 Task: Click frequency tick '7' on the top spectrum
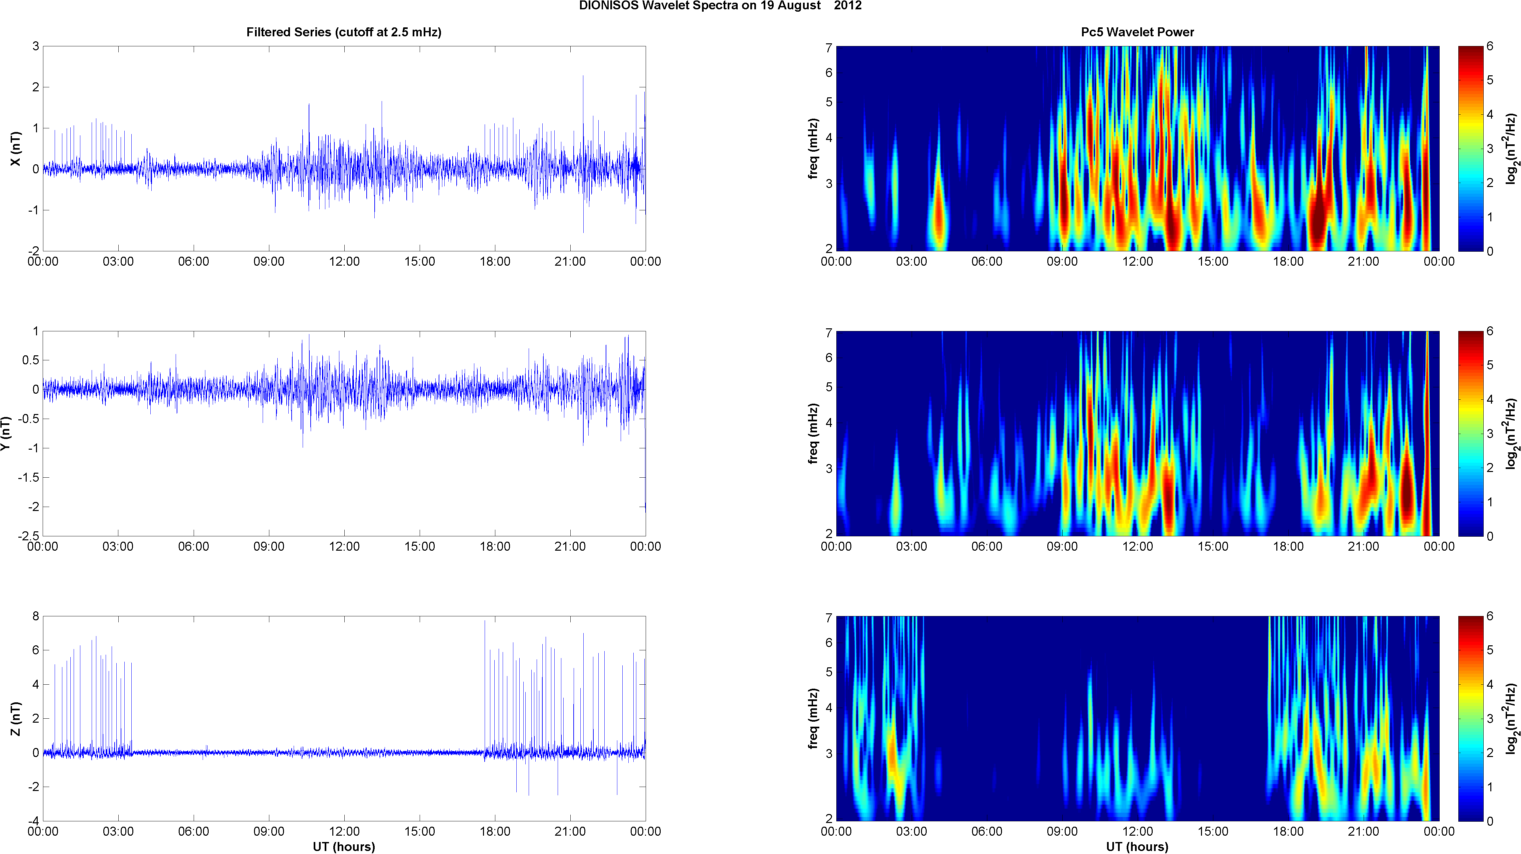click(x=829, y=48)
